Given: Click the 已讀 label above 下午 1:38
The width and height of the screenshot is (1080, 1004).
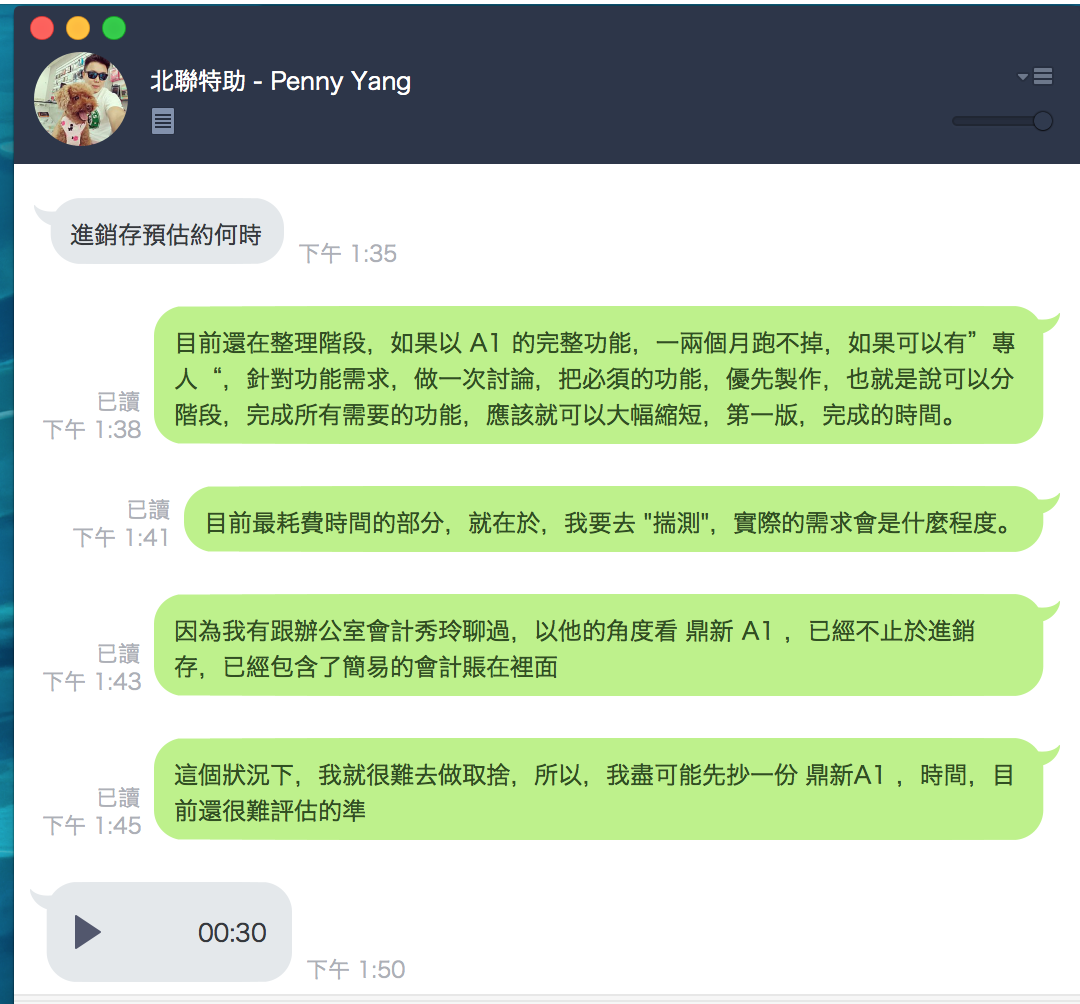Looking at the screenshot, I should click(x=118, y=401).
